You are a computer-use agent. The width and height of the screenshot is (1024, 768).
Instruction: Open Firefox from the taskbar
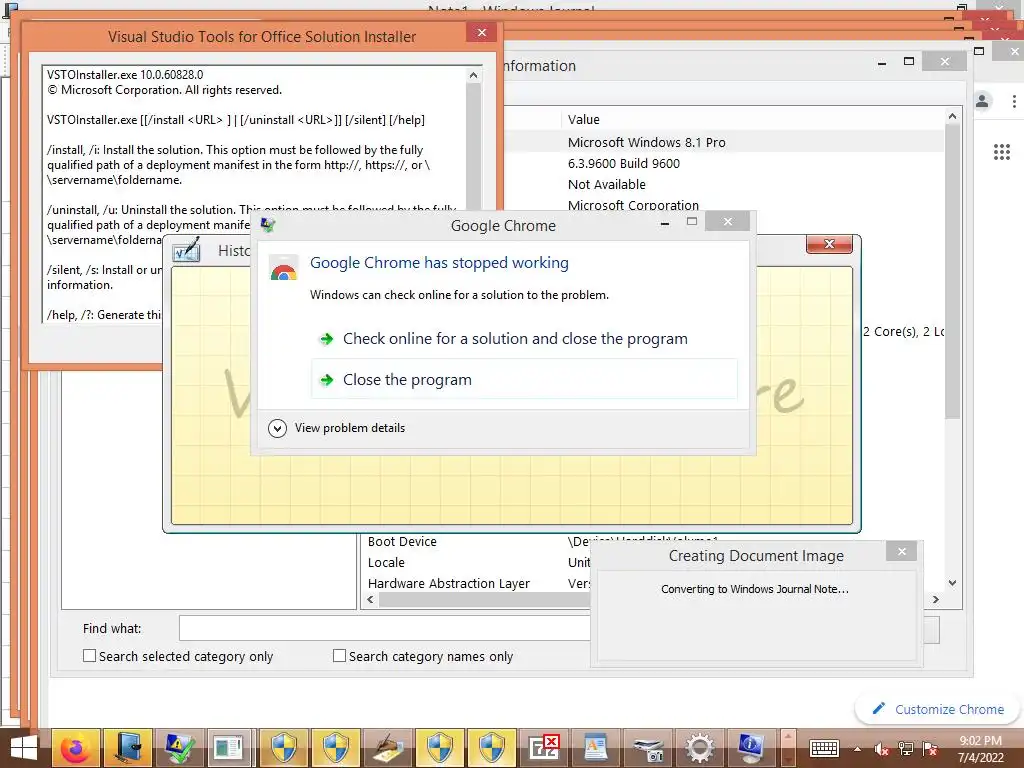coord(76,748)
